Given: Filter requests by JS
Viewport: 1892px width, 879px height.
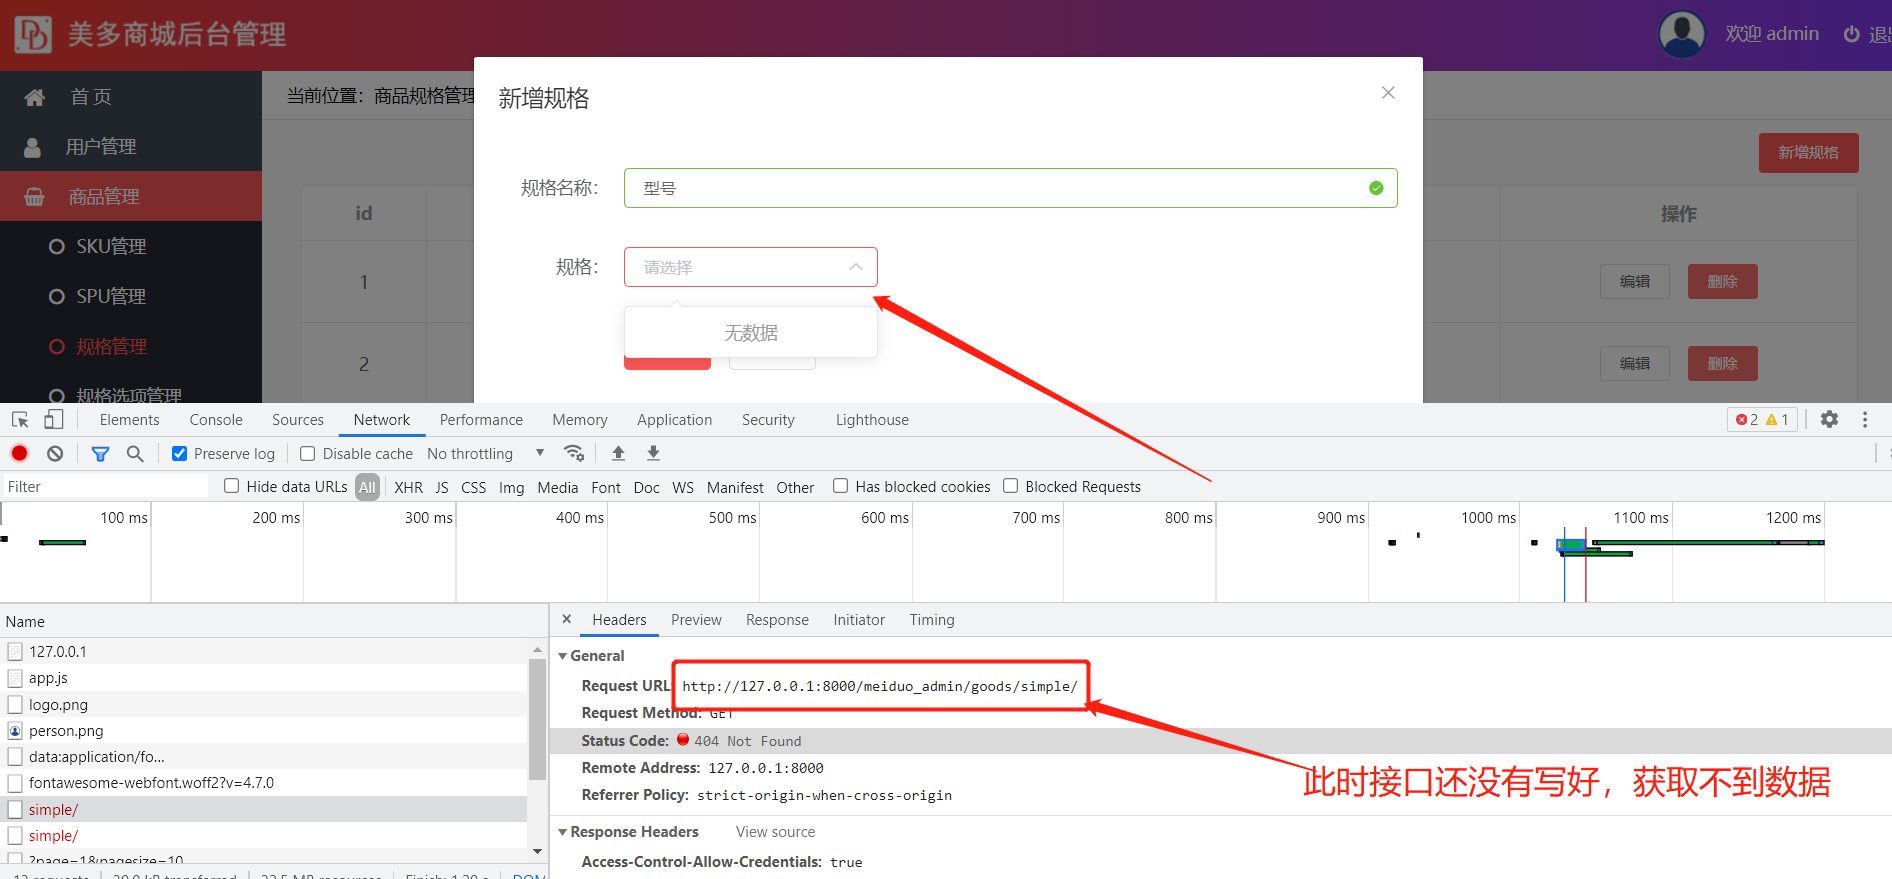Looking at the screenshot, I should click(442, 487).
